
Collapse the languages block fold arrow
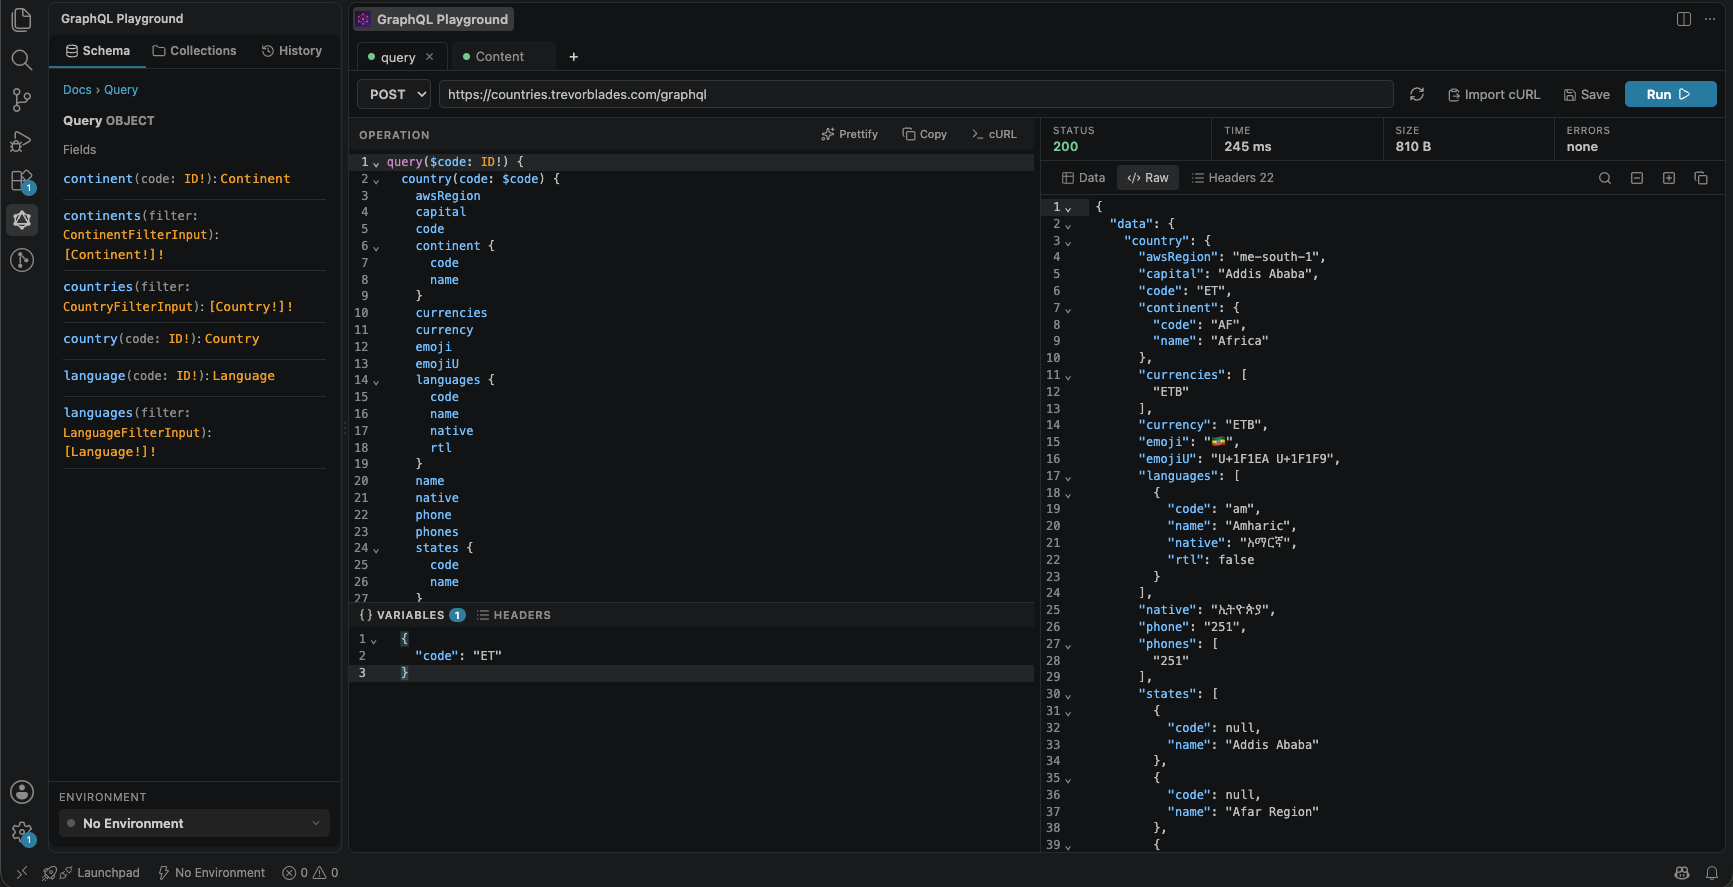(376, 381)
